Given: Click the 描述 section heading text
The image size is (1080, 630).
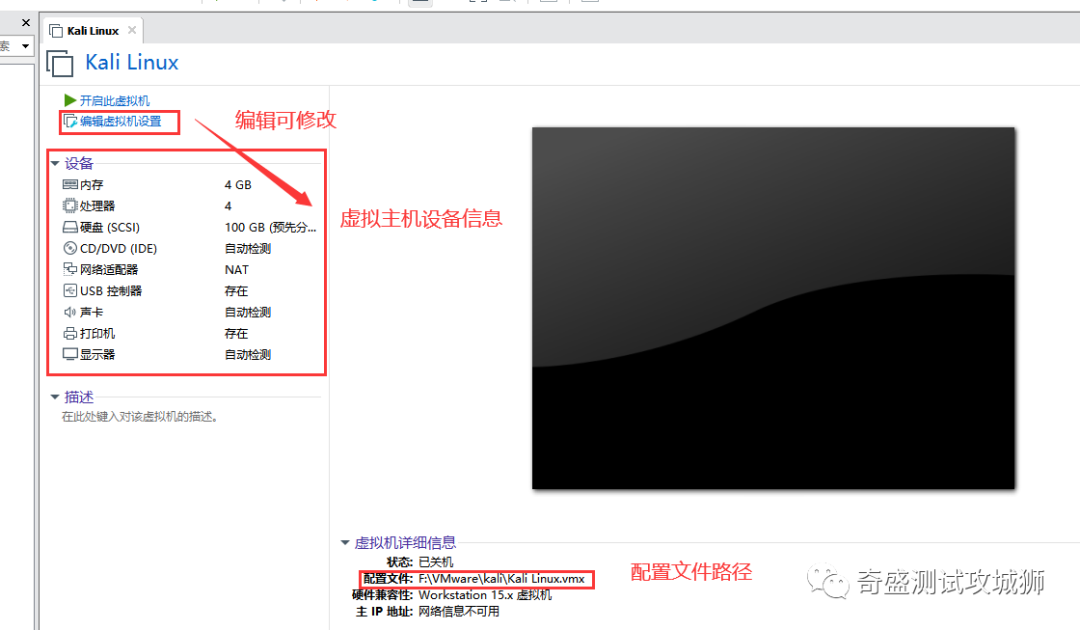Looking at the screenshot, I should (79, 397).
